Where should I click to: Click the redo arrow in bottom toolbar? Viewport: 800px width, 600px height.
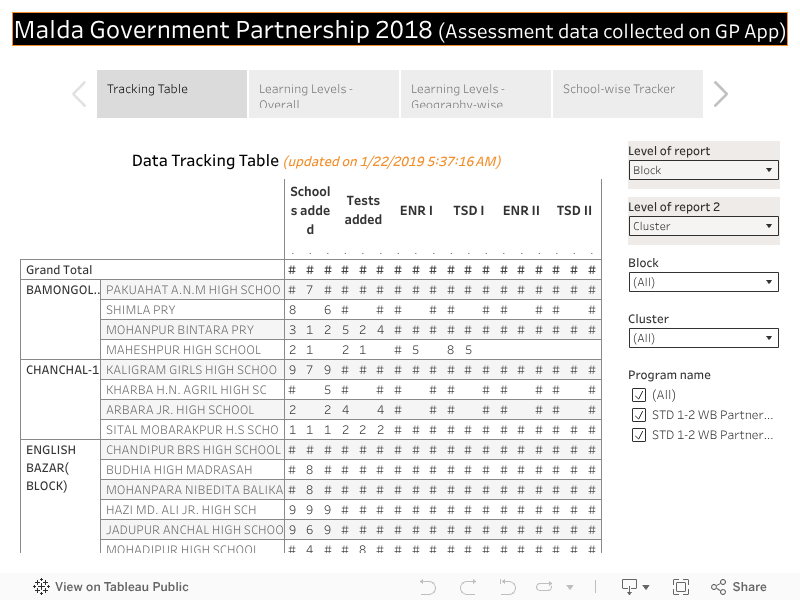467,587
